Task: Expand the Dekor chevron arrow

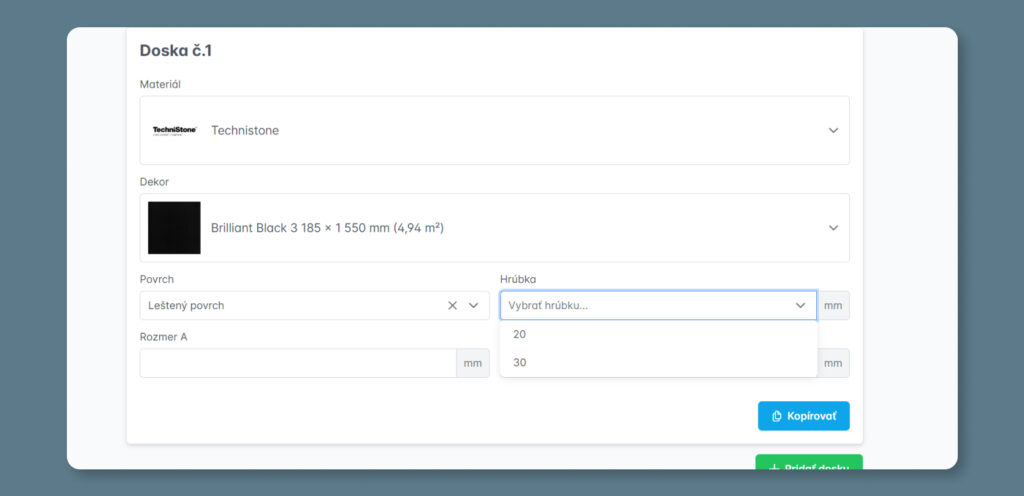Action: pyautogui.click(x=833, y=228)
